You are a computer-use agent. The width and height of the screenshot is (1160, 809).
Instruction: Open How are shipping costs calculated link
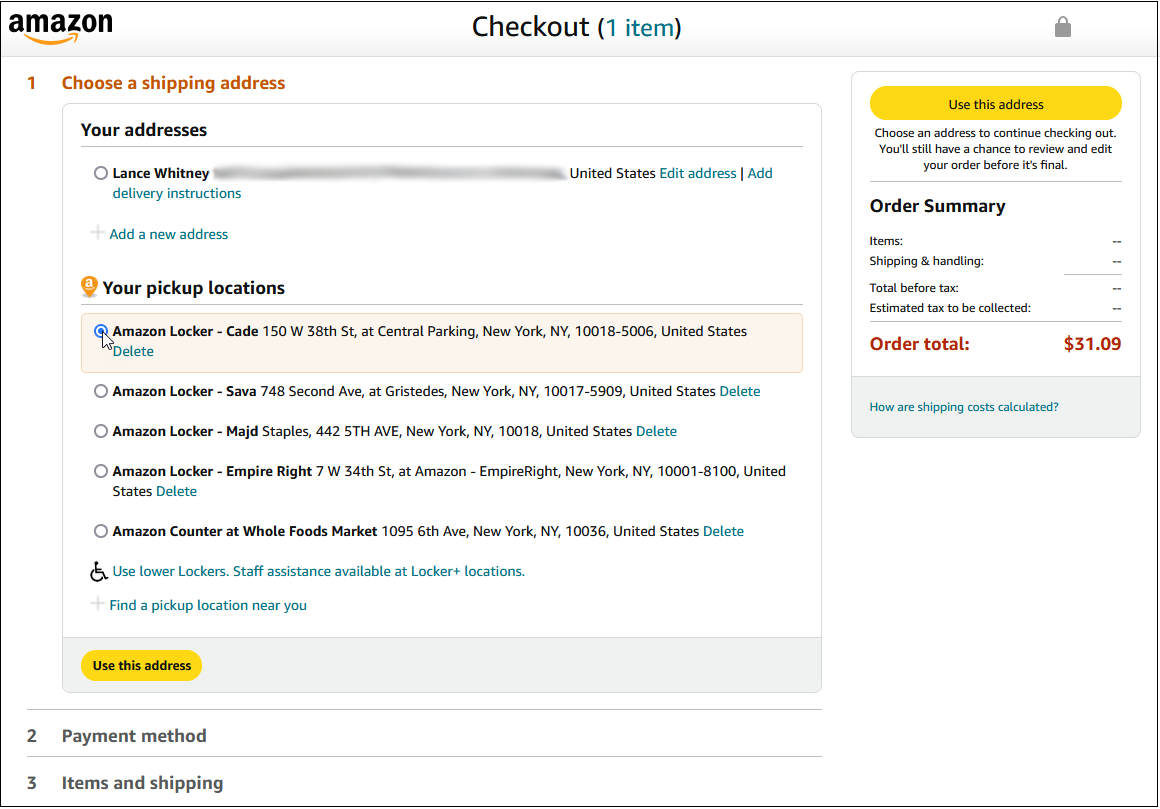(964, 407)
